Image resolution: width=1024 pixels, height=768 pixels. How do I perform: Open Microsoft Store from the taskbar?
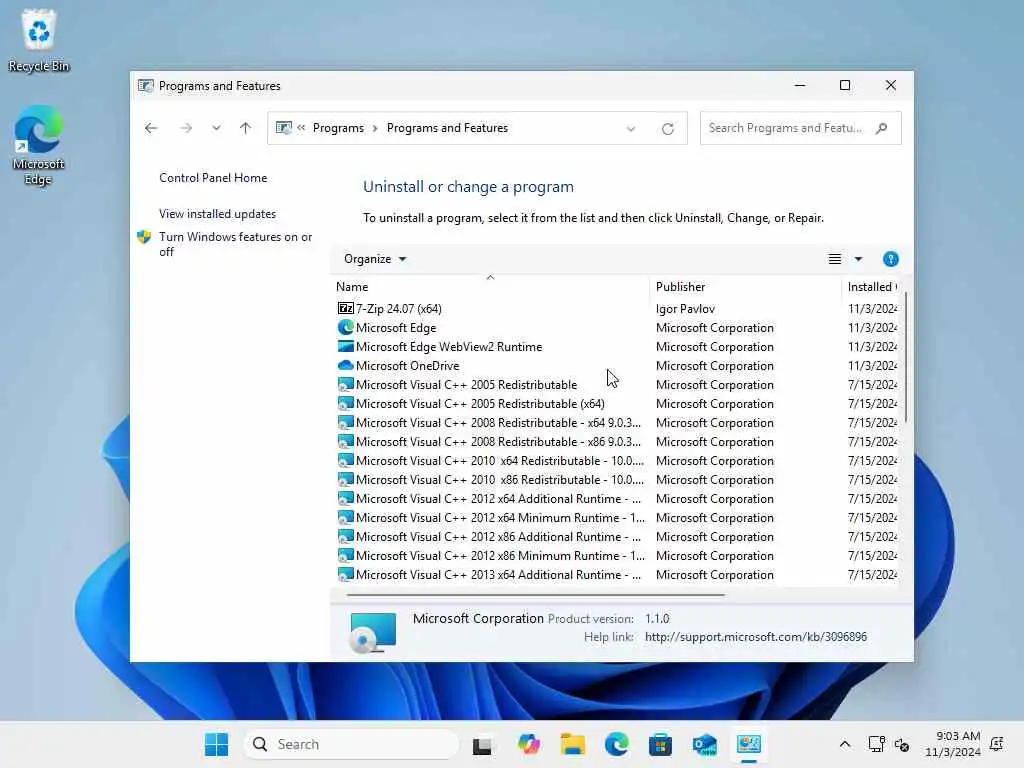pyautogui.click(x=660, y=744)
